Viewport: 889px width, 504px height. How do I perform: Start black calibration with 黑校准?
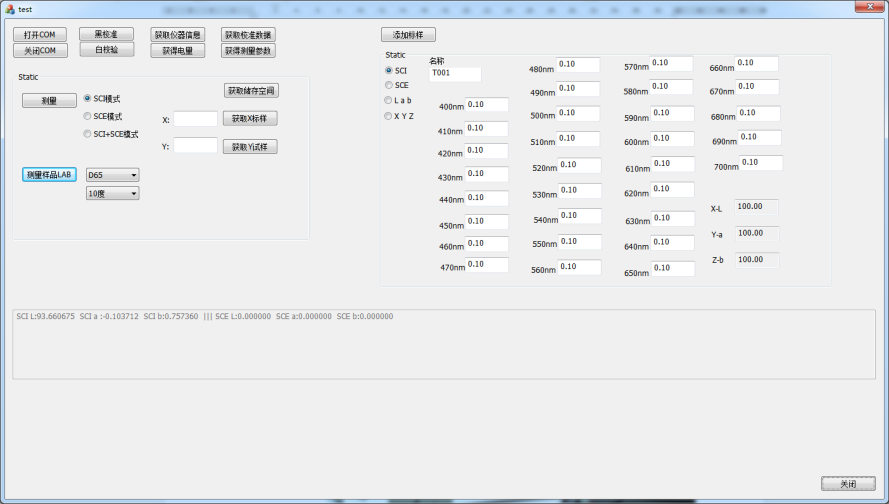pyautogui.click(x=106, y=34)
